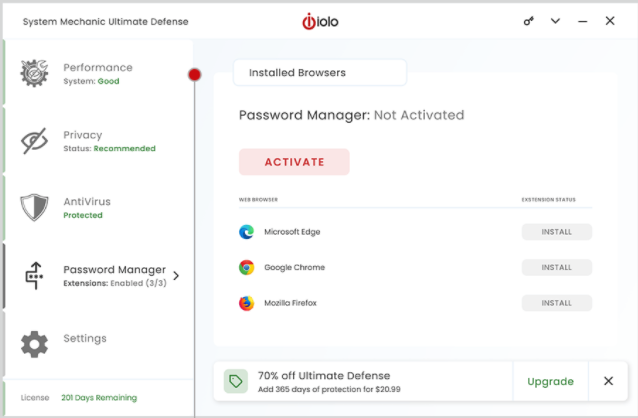638x418 pixels.
Task: Click the Mozilla Firefox browser icon
Action: [x=246, y=303]
